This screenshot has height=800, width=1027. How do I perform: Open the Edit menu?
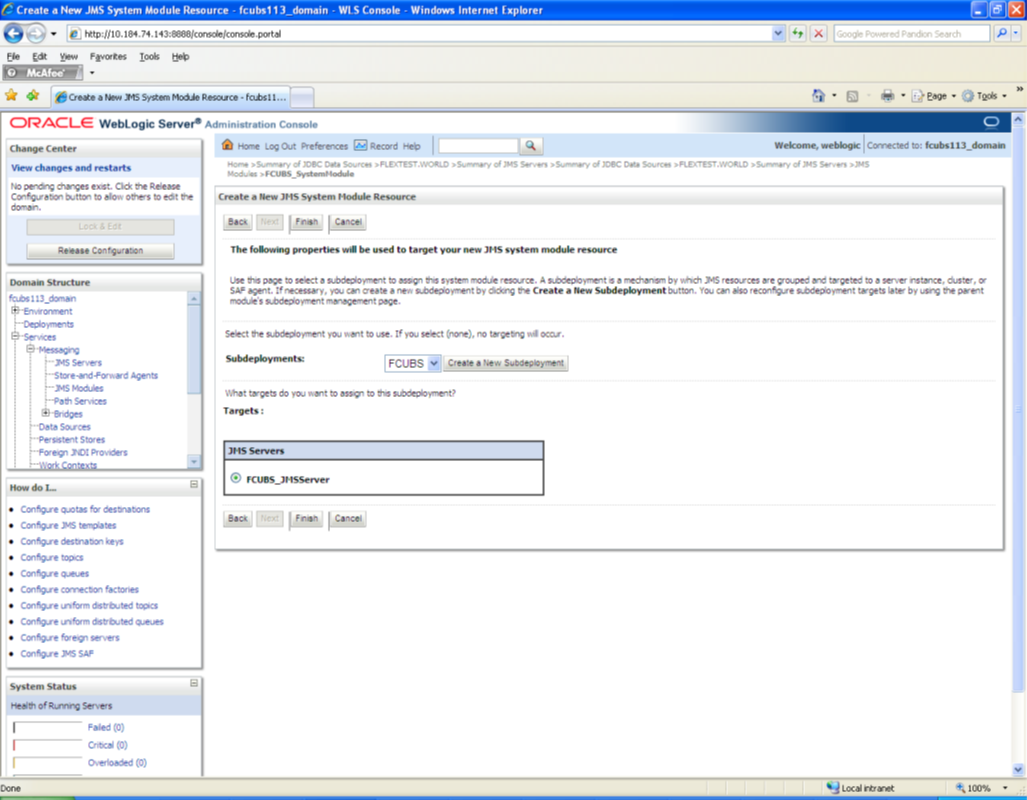point(39,56)
